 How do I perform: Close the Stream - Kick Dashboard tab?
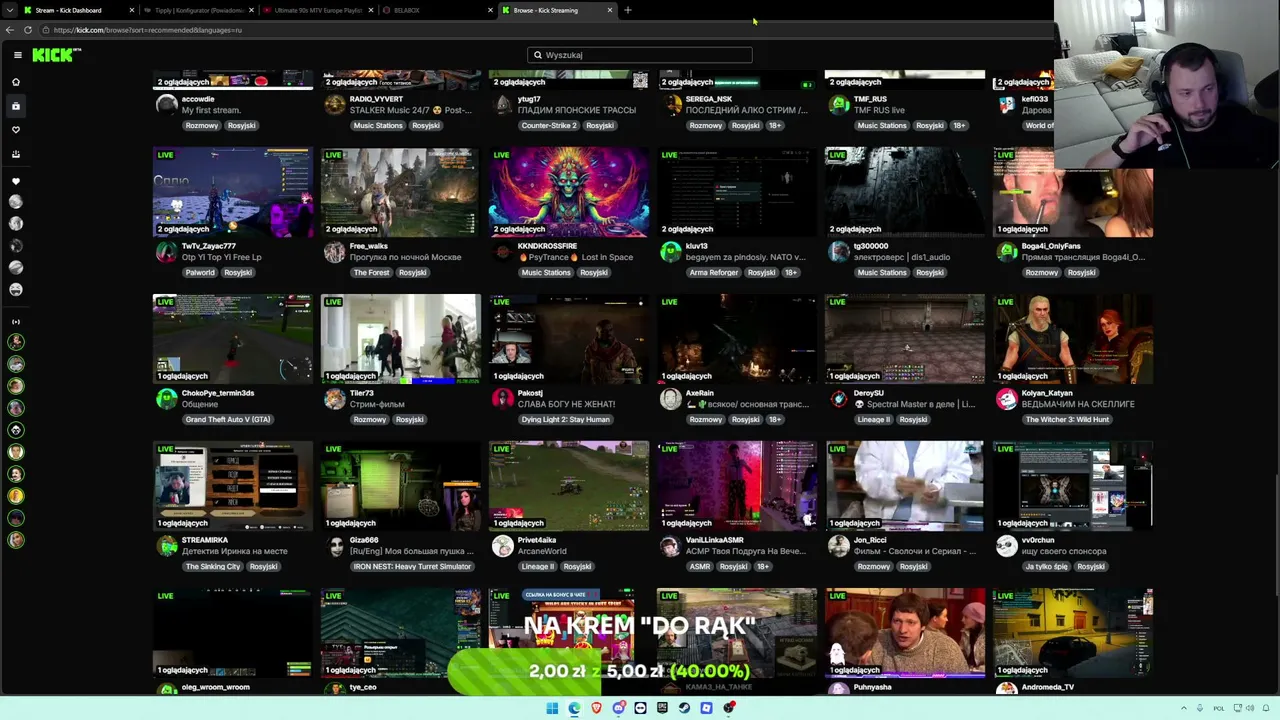click(132, 10)
